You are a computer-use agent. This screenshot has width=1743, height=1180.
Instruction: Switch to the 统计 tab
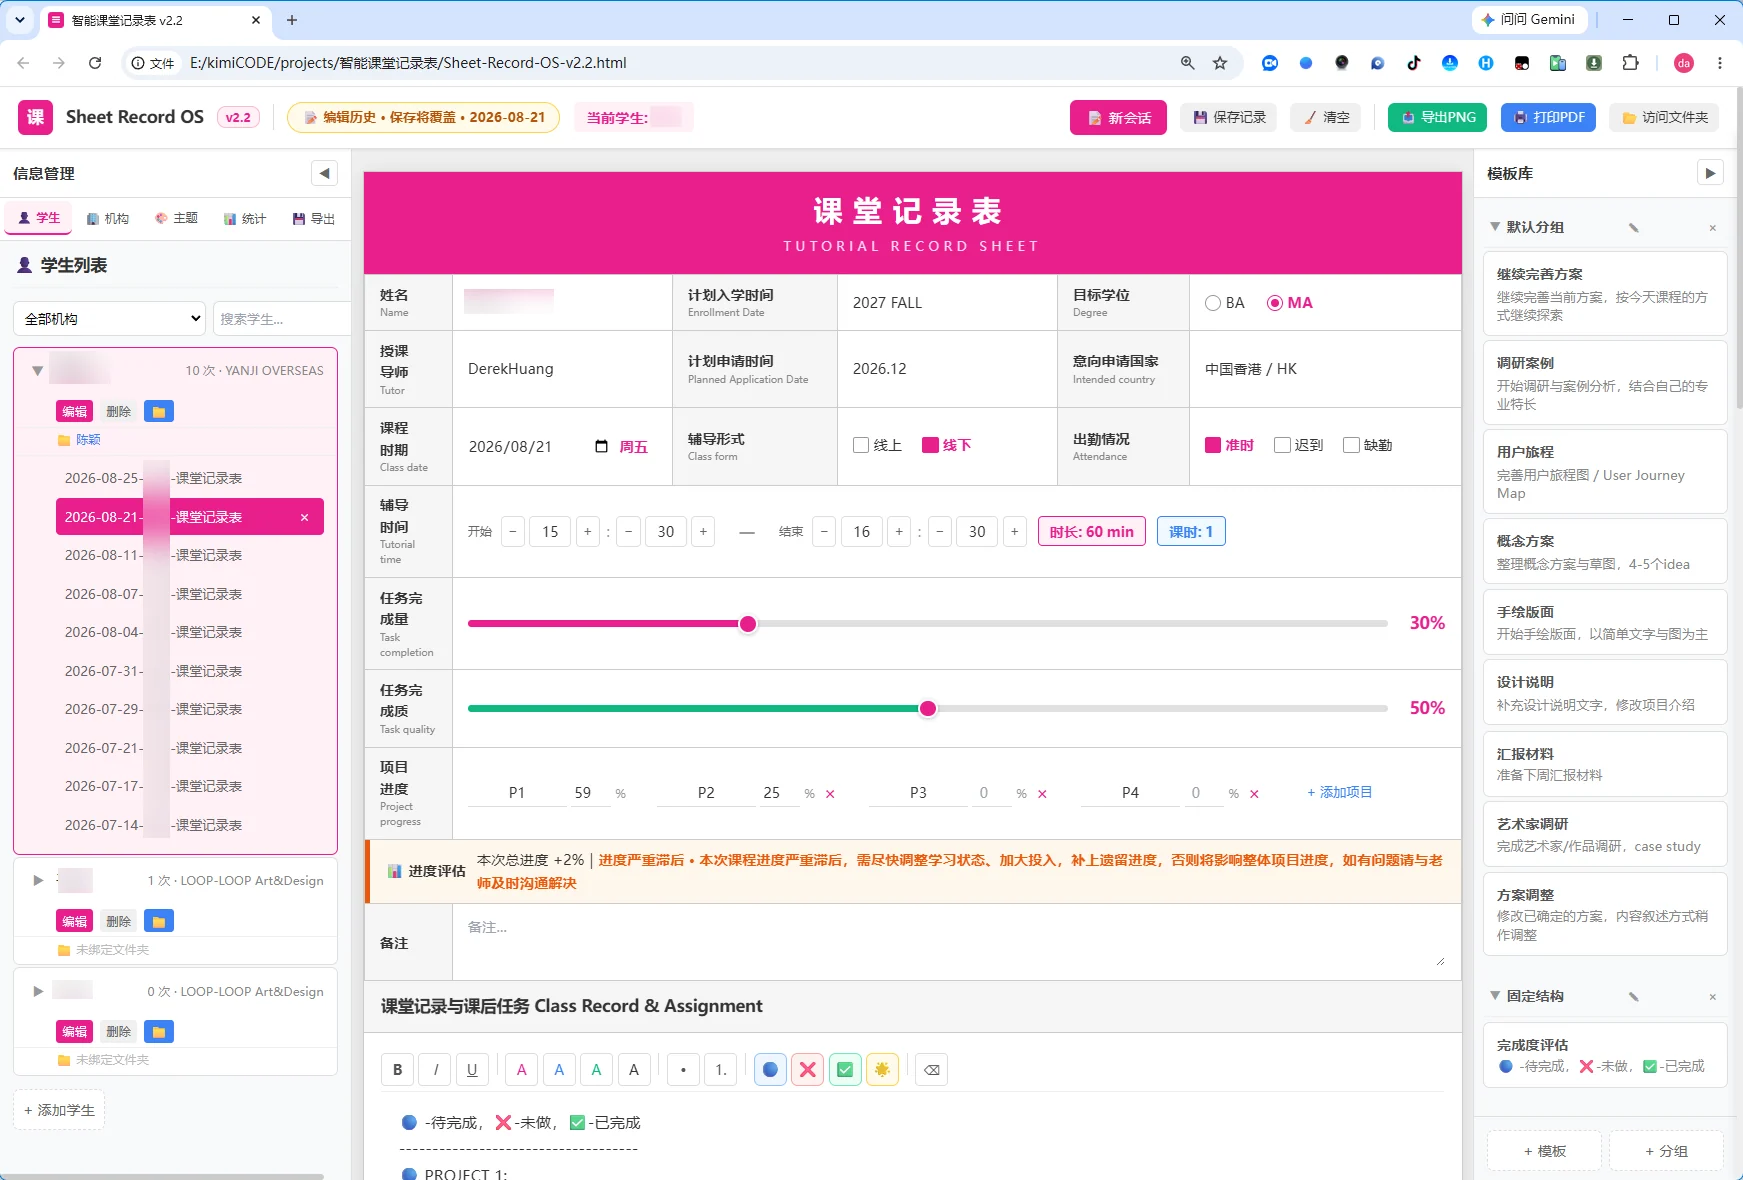coord(245,218)
